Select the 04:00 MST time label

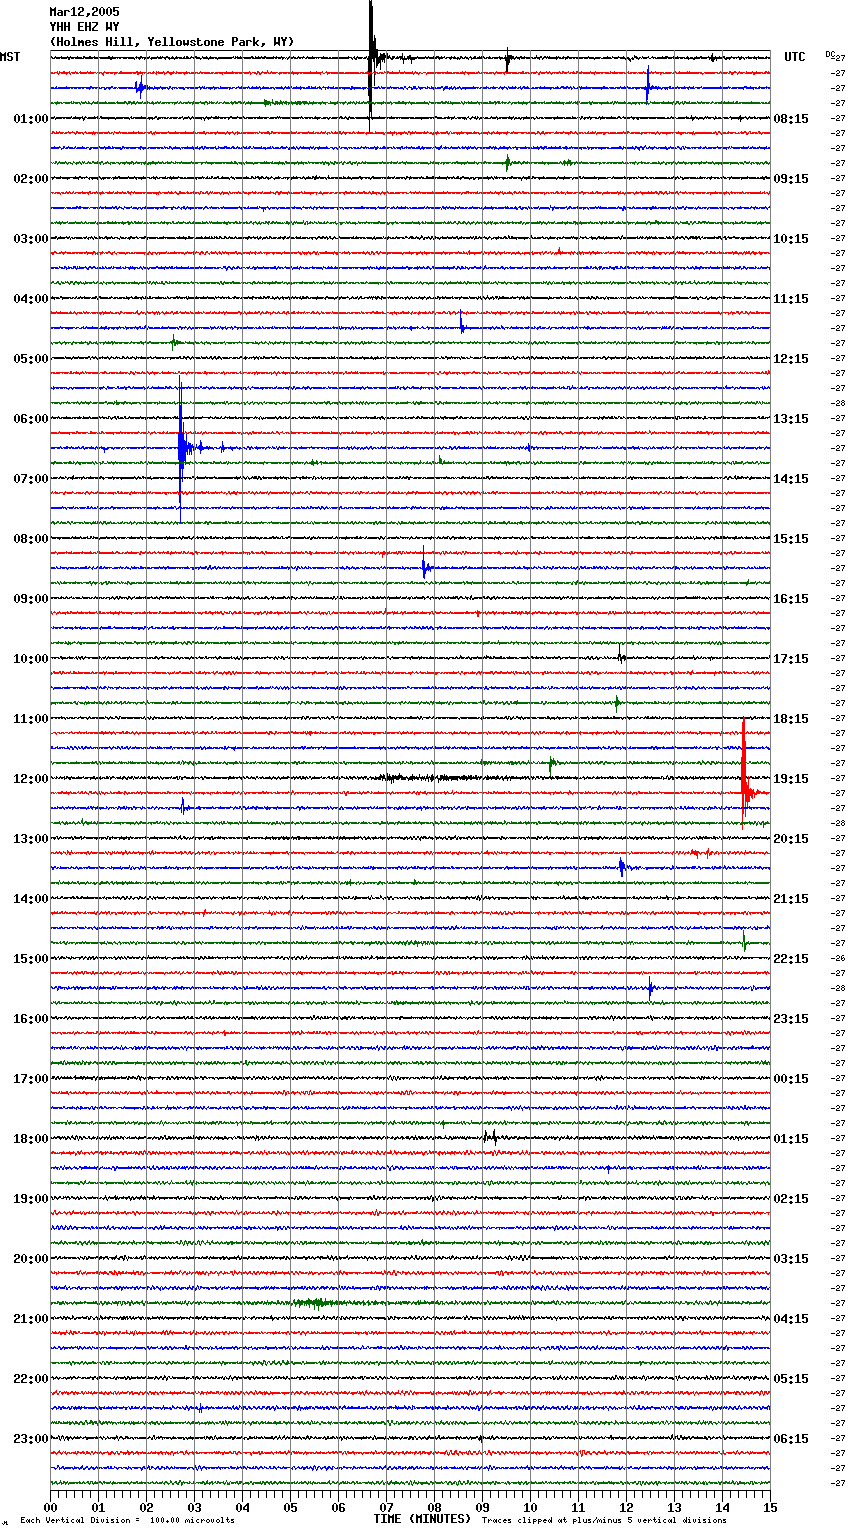coord(30,299)
